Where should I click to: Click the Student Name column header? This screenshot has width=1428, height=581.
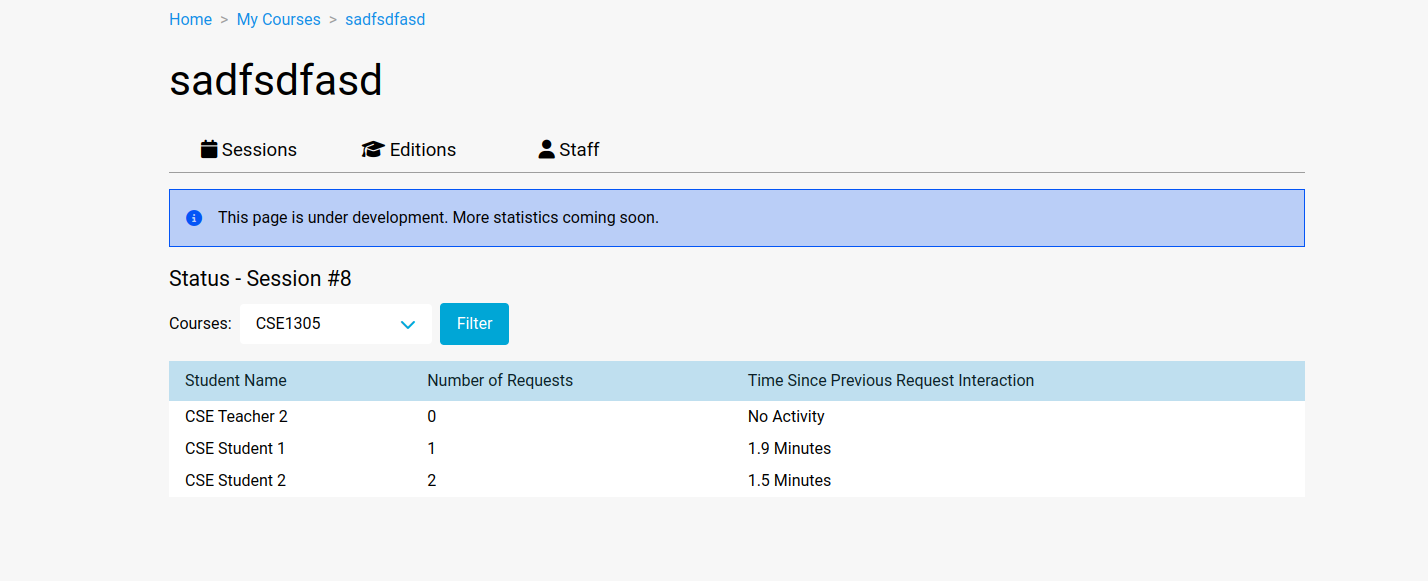[236, 381]
